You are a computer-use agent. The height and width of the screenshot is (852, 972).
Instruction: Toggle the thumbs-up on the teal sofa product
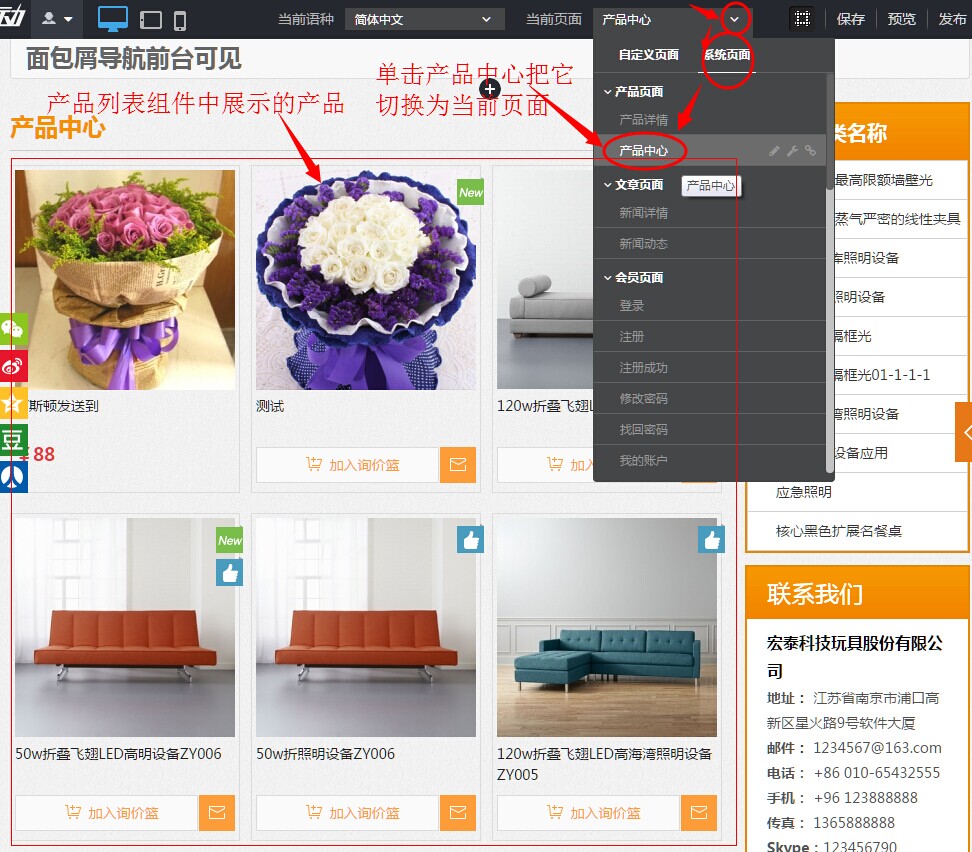pyautogui.click(x=711, y=538)
